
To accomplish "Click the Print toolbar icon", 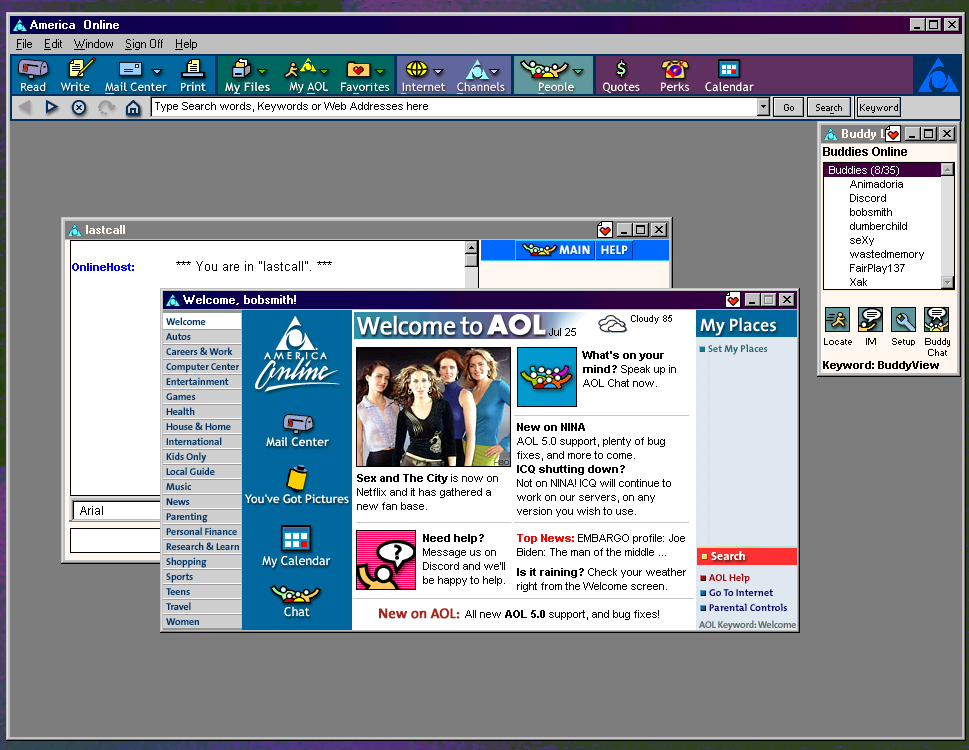I will coord(193,75).
